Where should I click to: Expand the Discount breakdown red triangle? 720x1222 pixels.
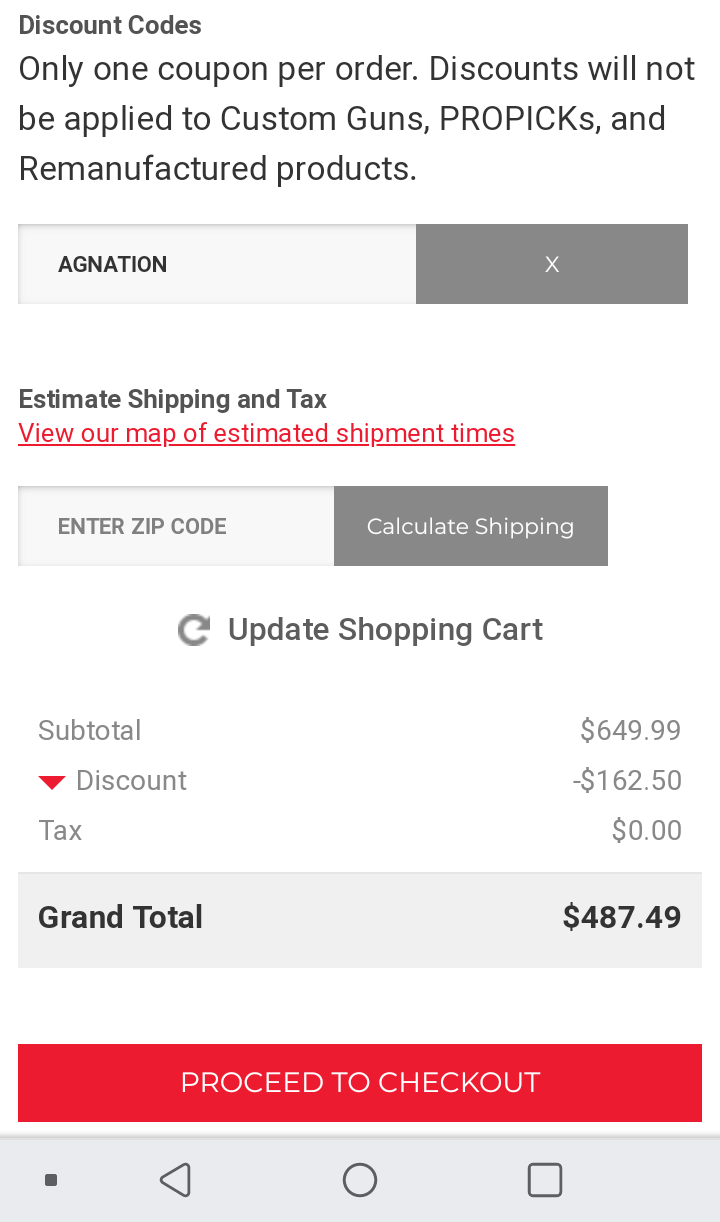coord(52,782)
